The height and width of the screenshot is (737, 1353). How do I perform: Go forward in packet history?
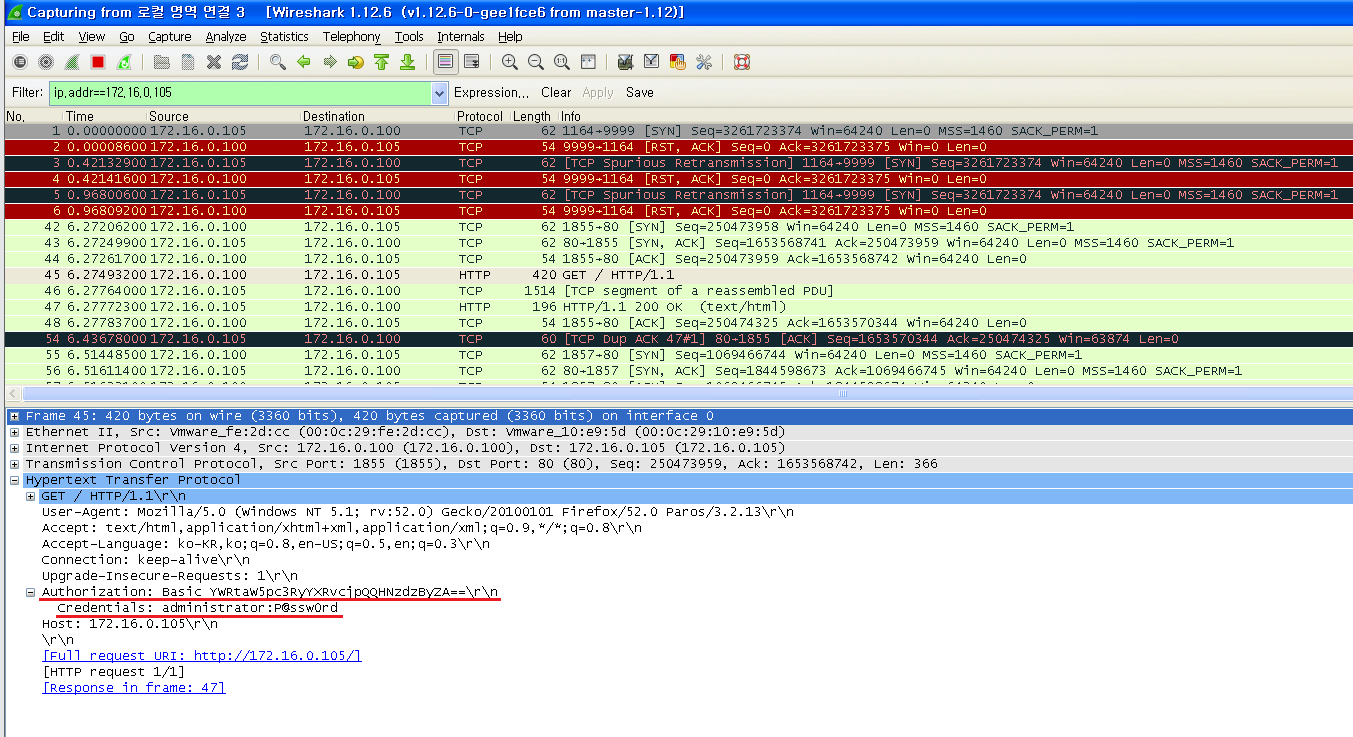click(x=330, y=62)
